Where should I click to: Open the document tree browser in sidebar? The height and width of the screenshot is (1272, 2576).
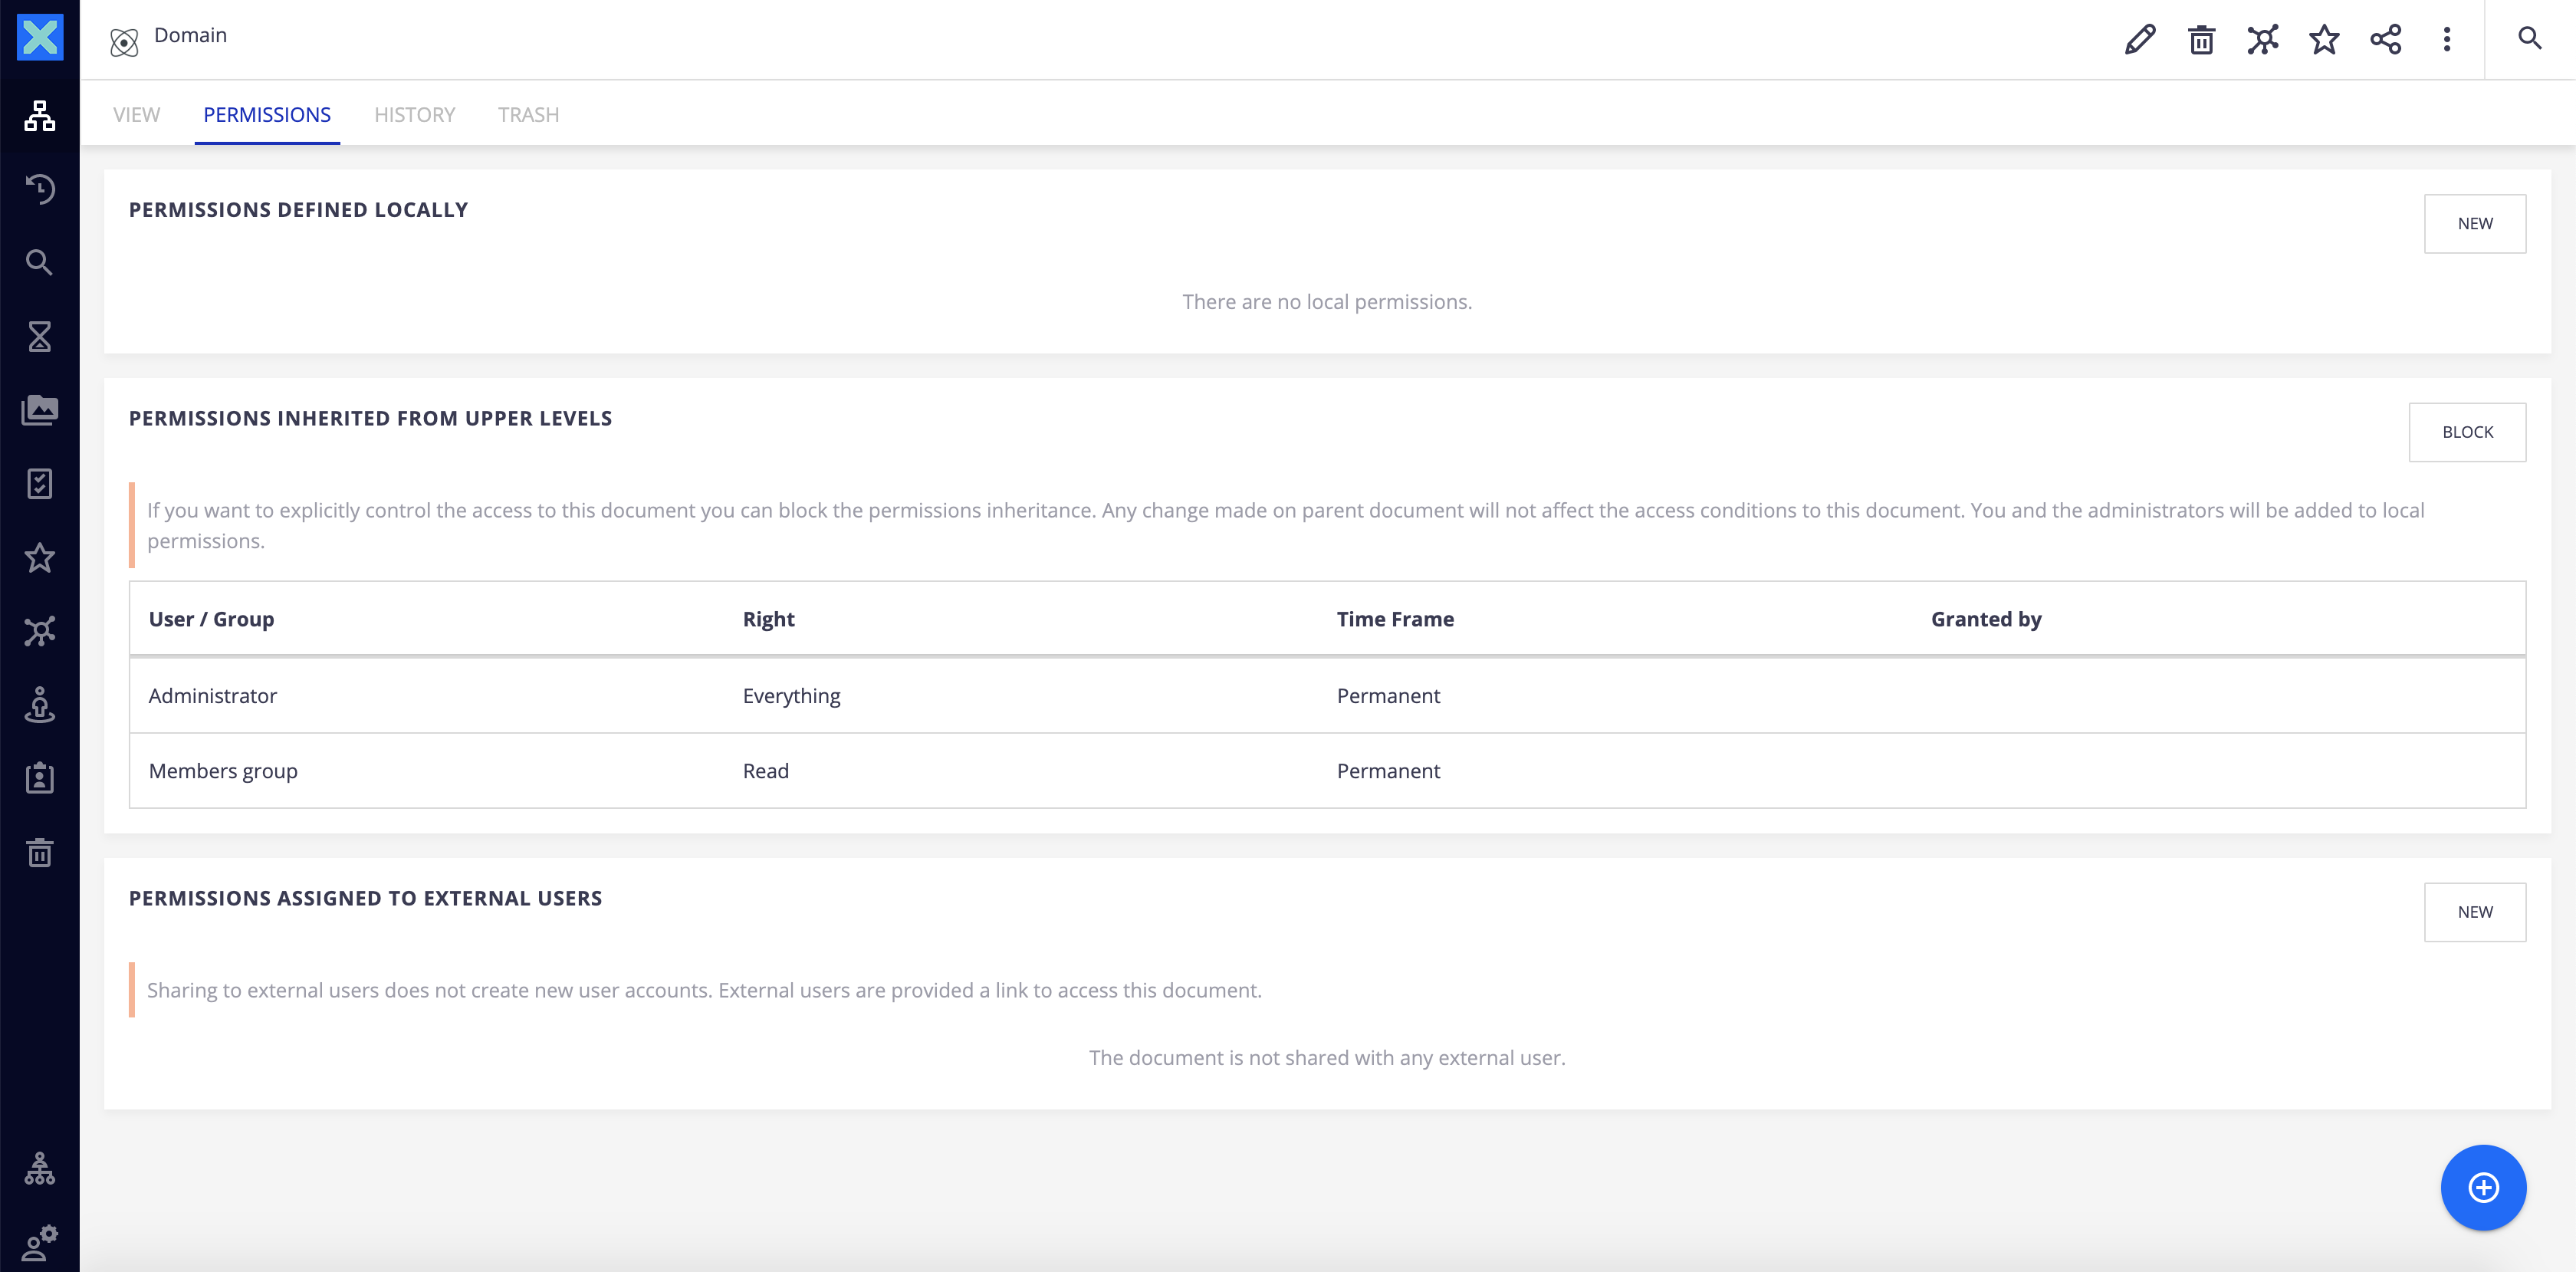click(40, 116)
